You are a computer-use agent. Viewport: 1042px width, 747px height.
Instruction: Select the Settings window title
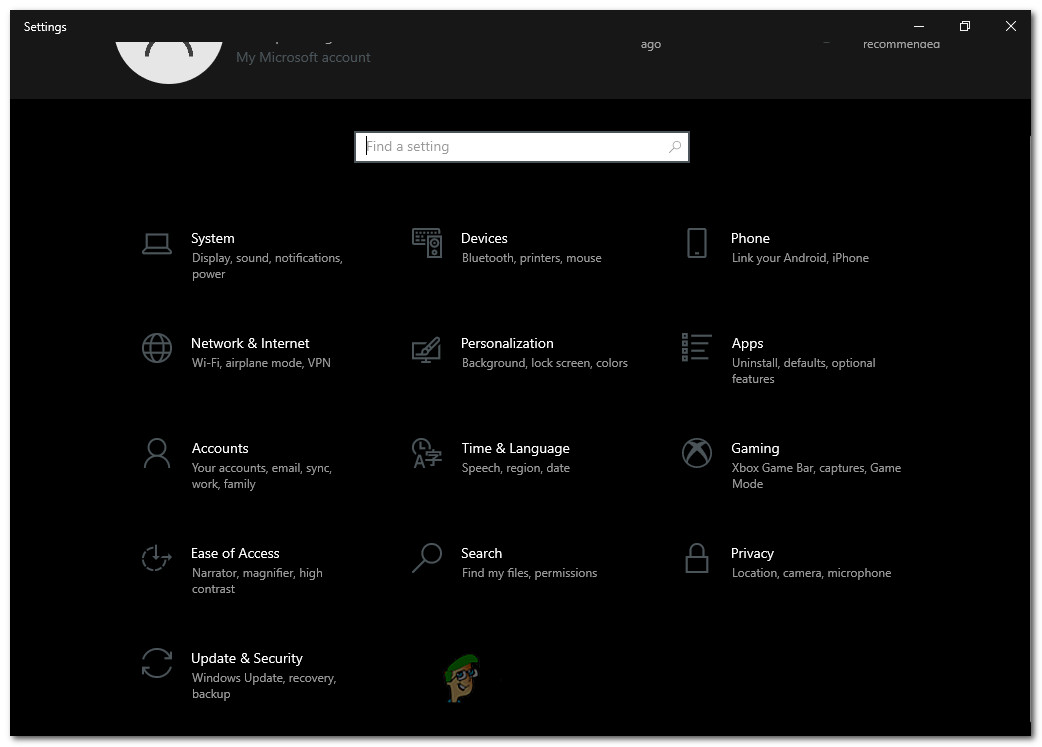[45, 27]
